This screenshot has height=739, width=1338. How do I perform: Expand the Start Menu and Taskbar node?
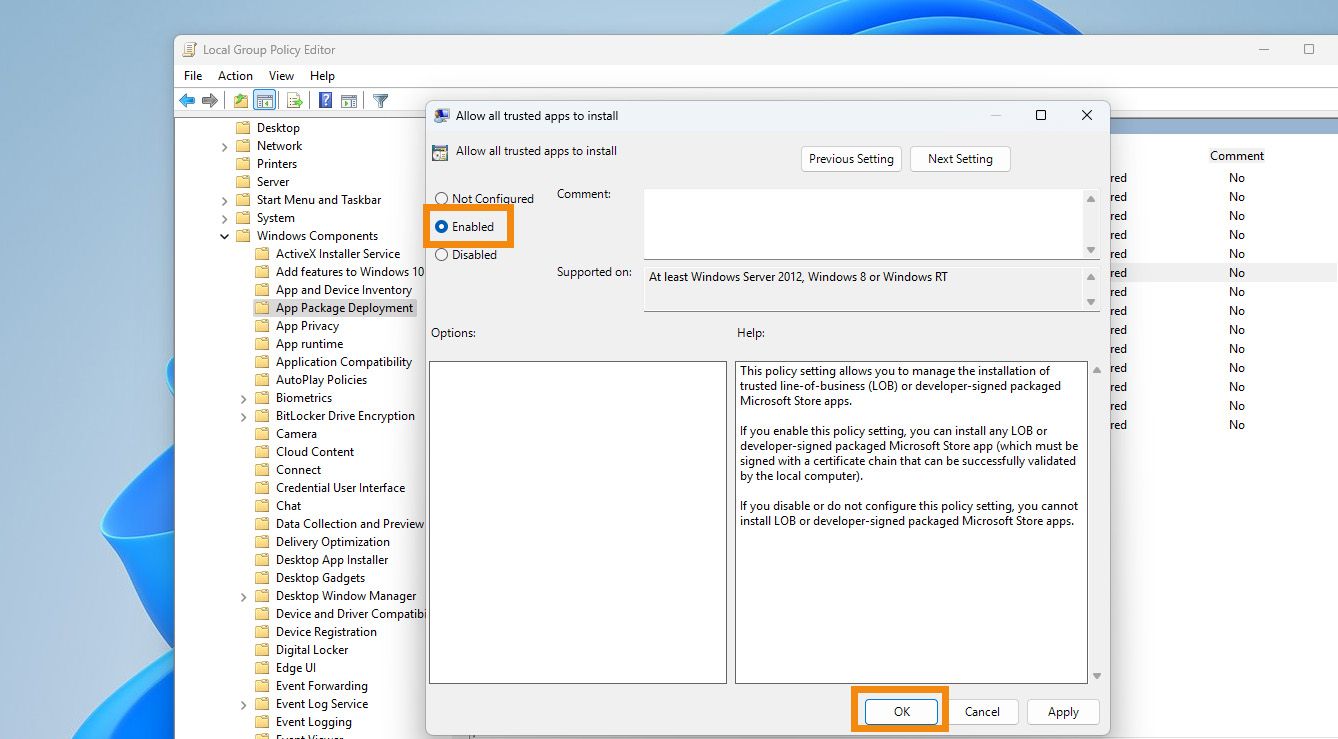(225, 201)
